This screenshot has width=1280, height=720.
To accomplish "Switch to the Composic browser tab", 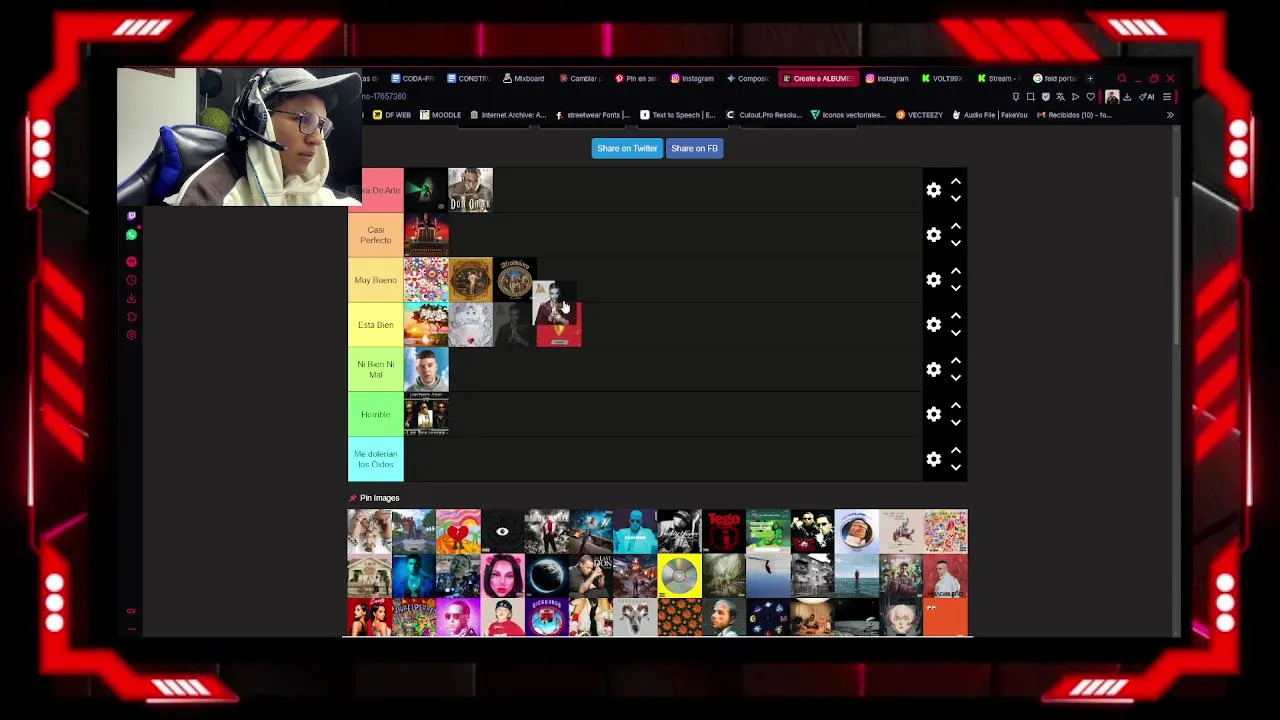I will tap(748, 78).
